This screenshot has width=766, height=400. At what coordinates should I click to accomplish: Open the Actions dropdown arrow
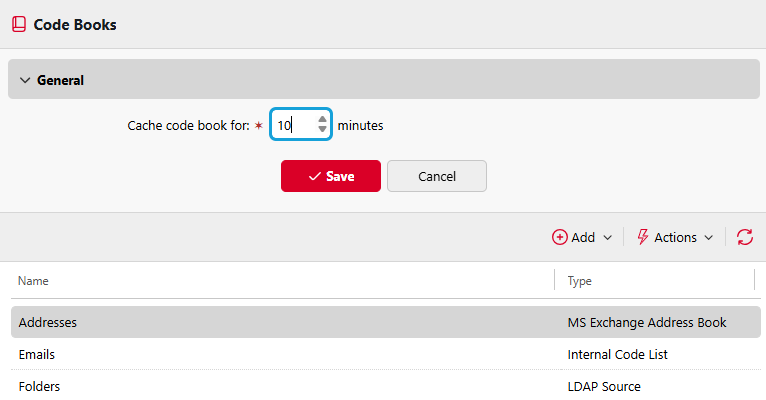(708, 238)
